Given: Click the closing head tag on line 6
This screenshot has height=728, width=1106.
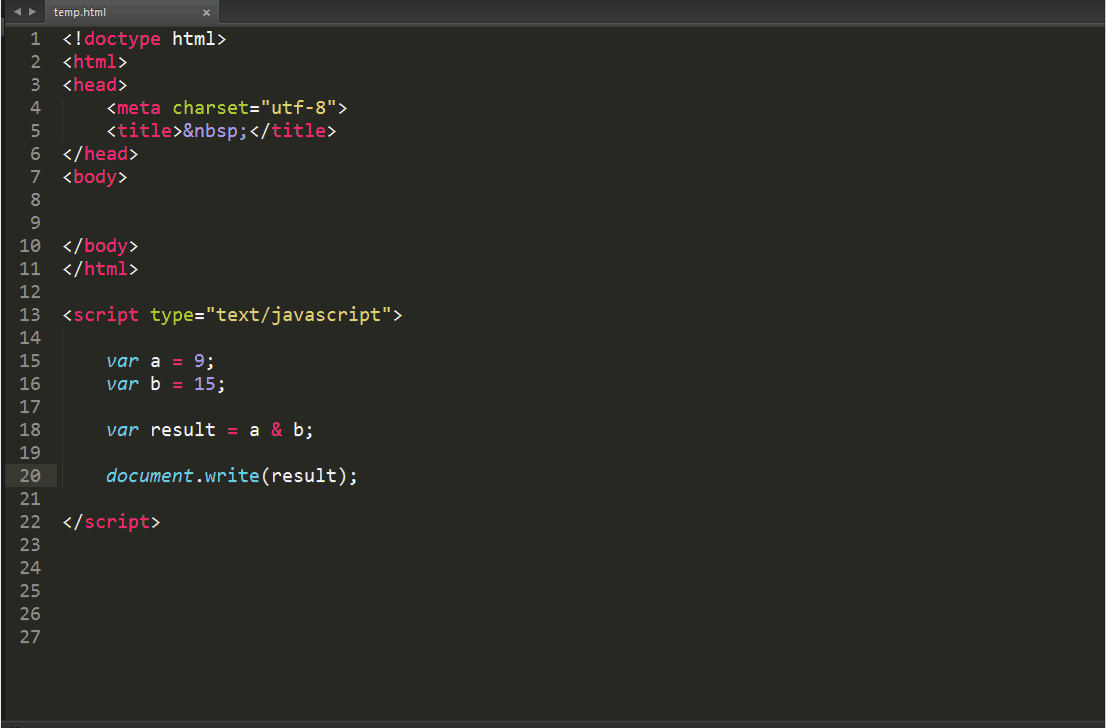Looking at the screenshot, I should (x=100, y=154).
